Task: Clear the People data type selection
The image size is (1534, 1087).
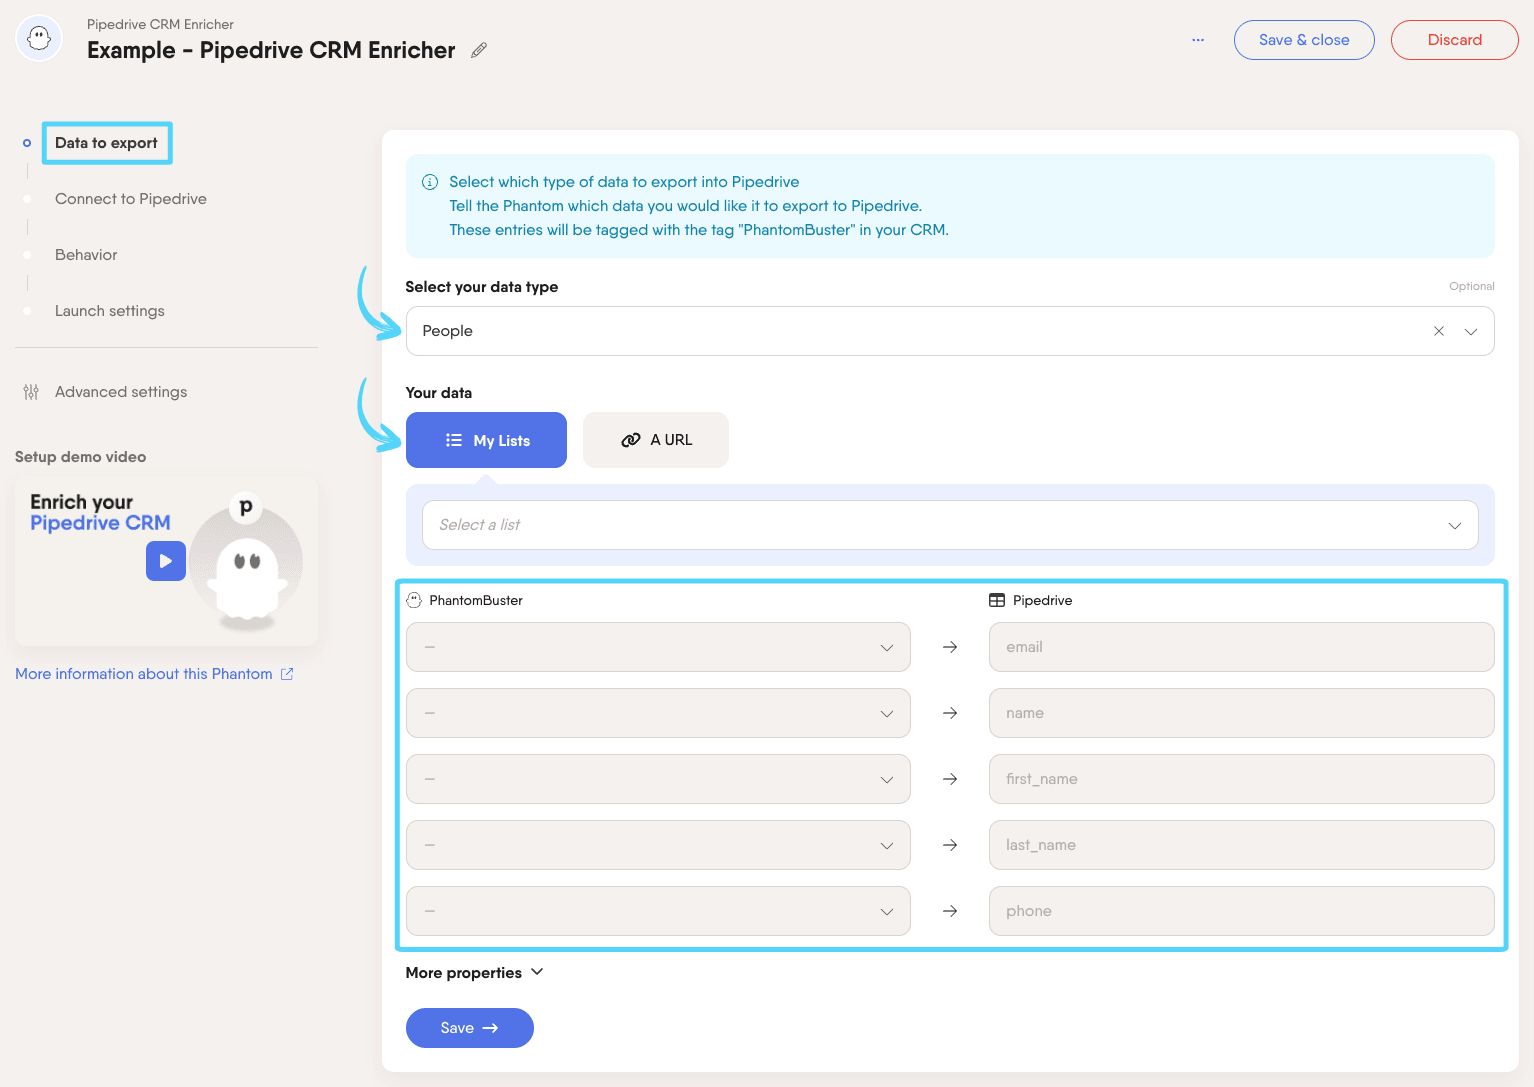Action: [1439, 331]
